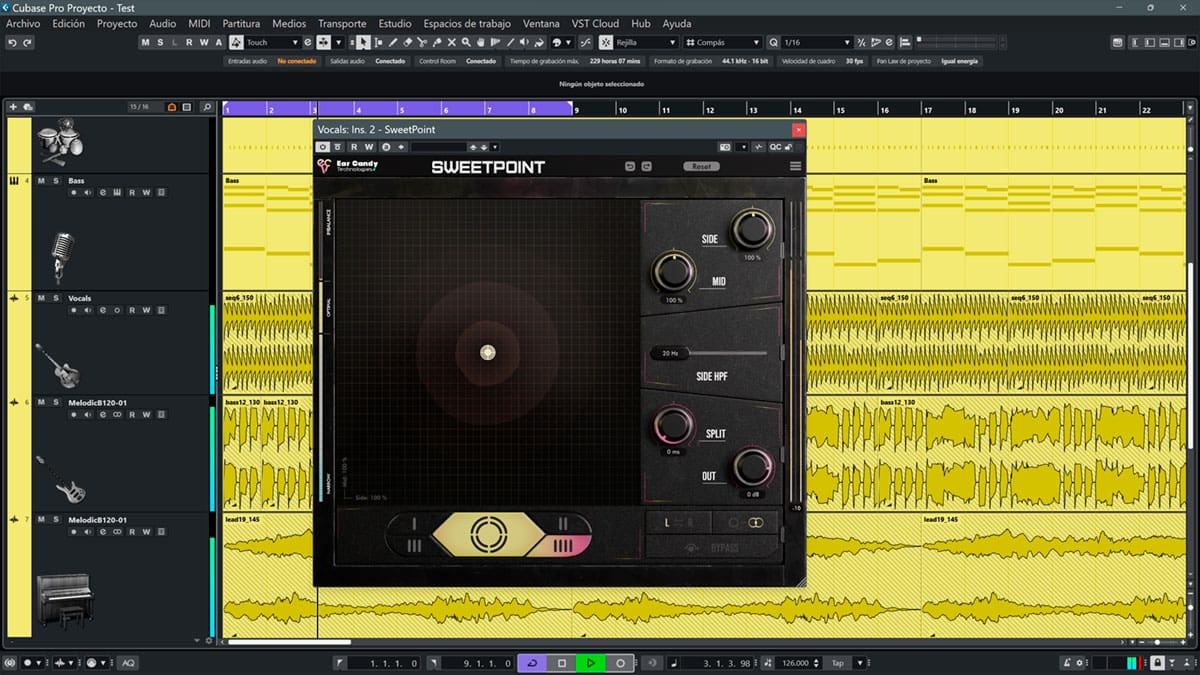Click the tempo field showing 126.000
The image size is (1200, 675).
click(795, 663)
